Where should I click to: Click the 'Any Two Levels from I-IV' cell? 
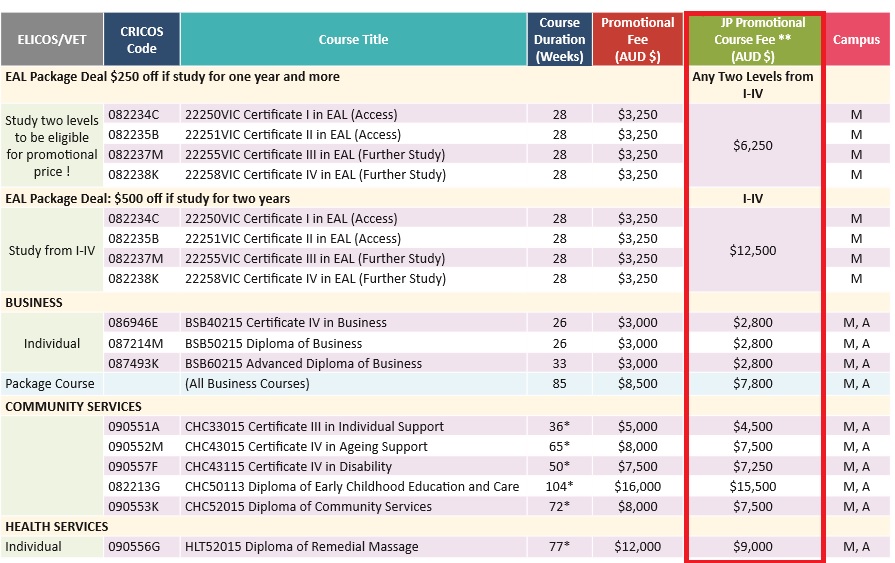753,85
